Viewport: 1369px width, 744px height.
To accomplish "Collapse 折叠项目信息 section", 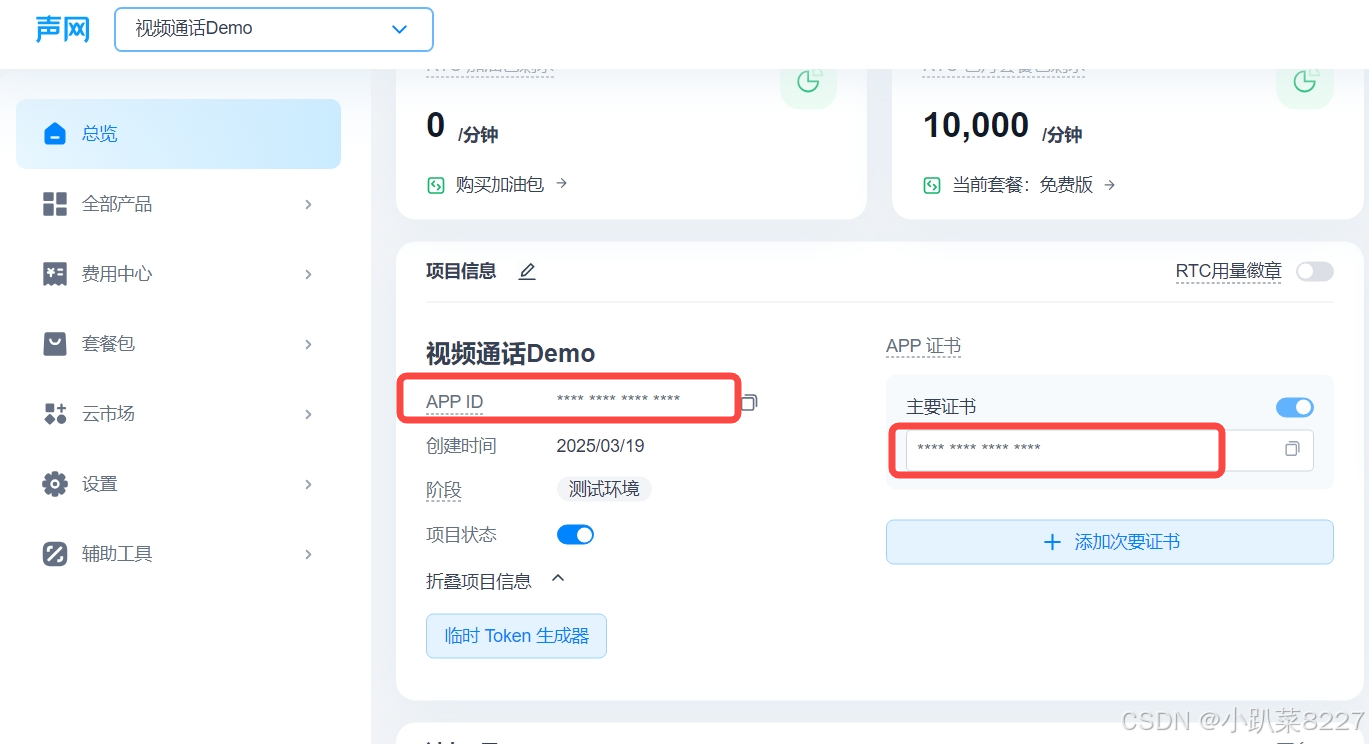I will tap(496, 581).
